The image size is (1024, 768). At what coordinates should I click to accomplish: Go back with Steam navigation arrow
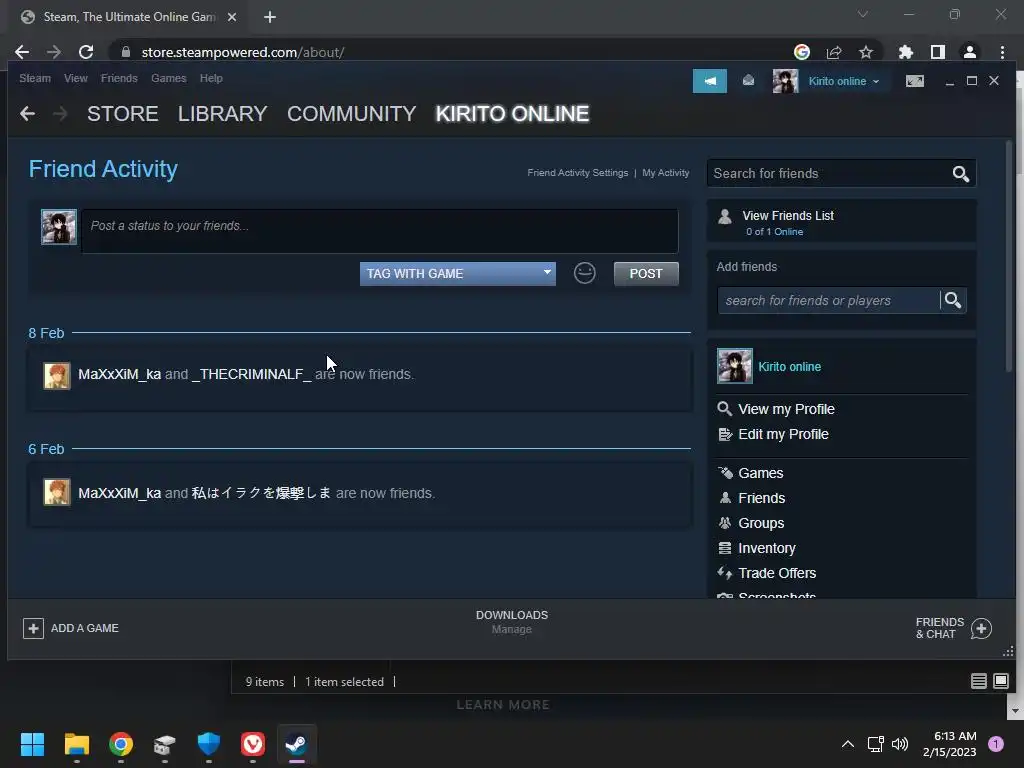click(27, 114)
